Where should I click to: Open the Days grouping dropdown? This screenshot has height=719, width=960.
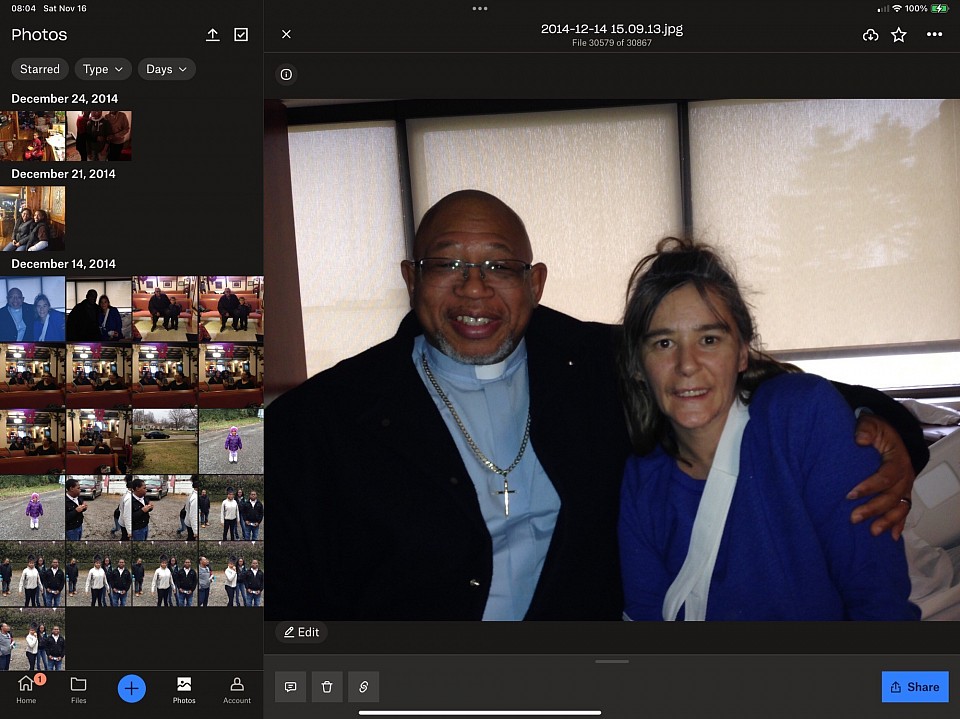click(166, 69)
